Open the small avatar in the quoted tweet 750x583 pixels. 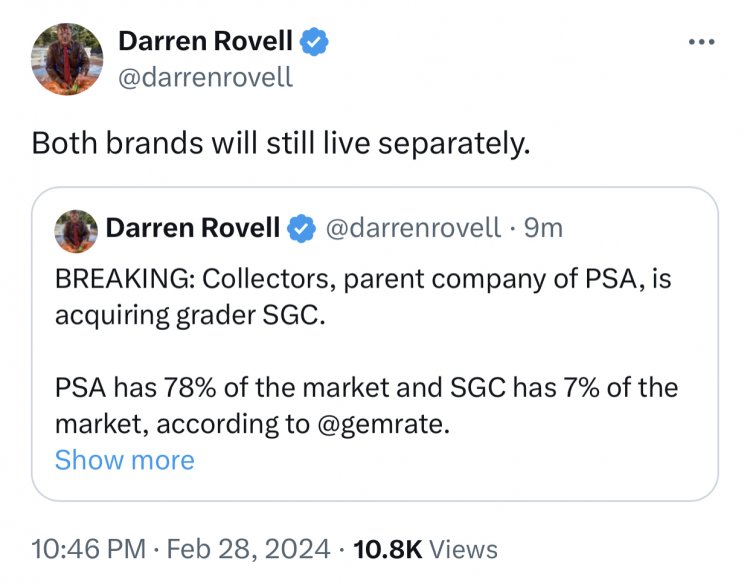(x=76, y=231)
